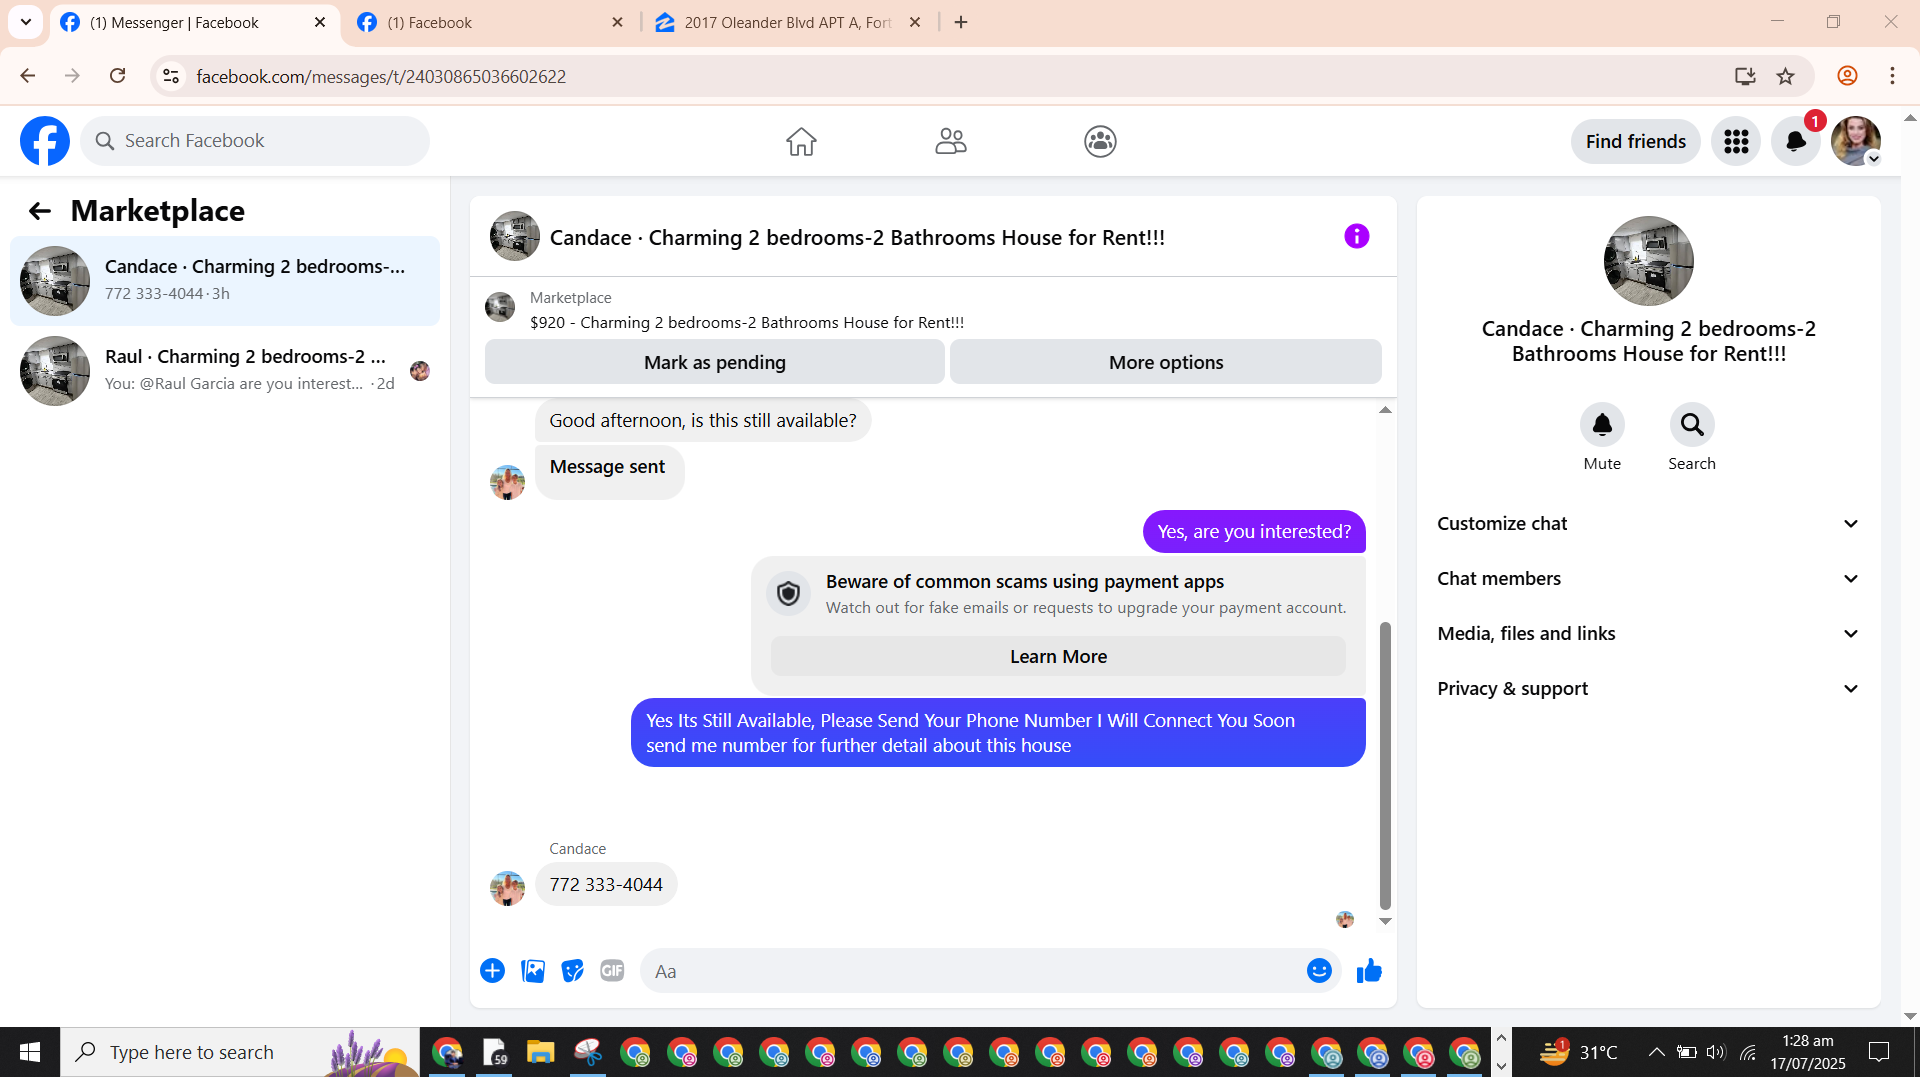The width and height of the screenshot is (1920, 1077).
Task: Click the chat scrollbar thumb
Action: click(x=1385, y=765)
